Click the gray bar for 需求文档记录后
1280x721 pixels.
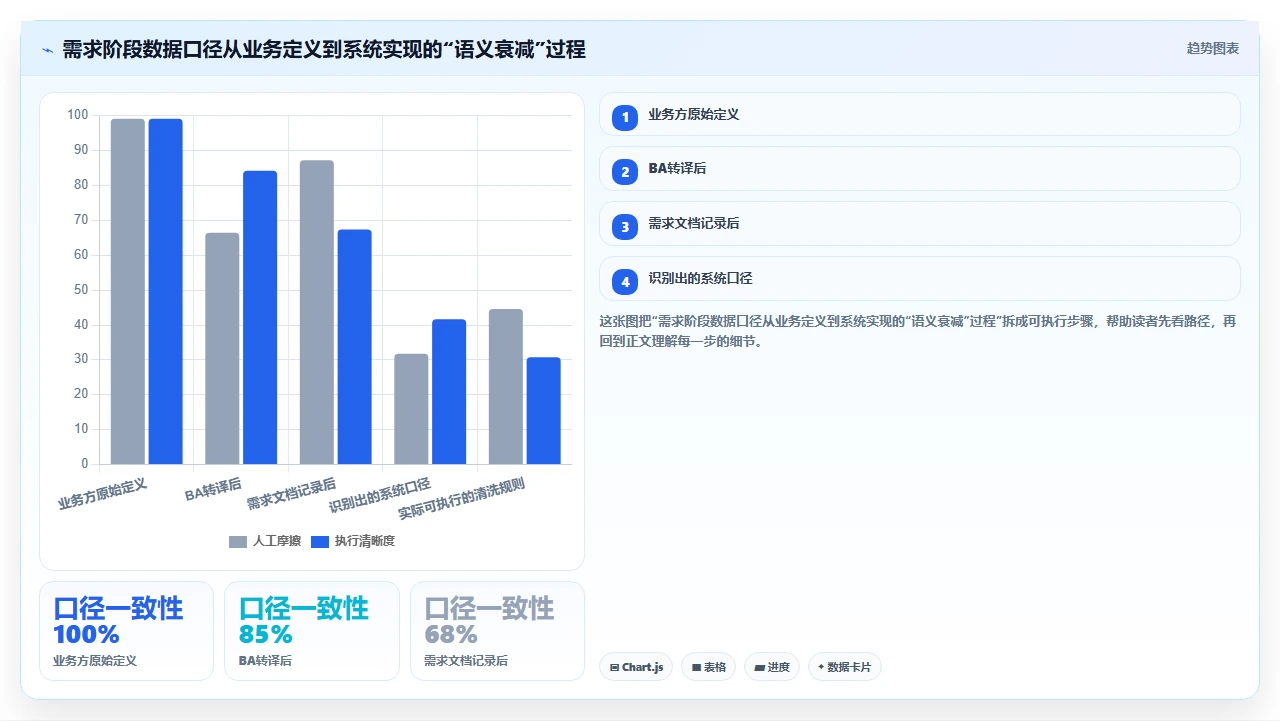pyautogui.click(x=317, y=312)
